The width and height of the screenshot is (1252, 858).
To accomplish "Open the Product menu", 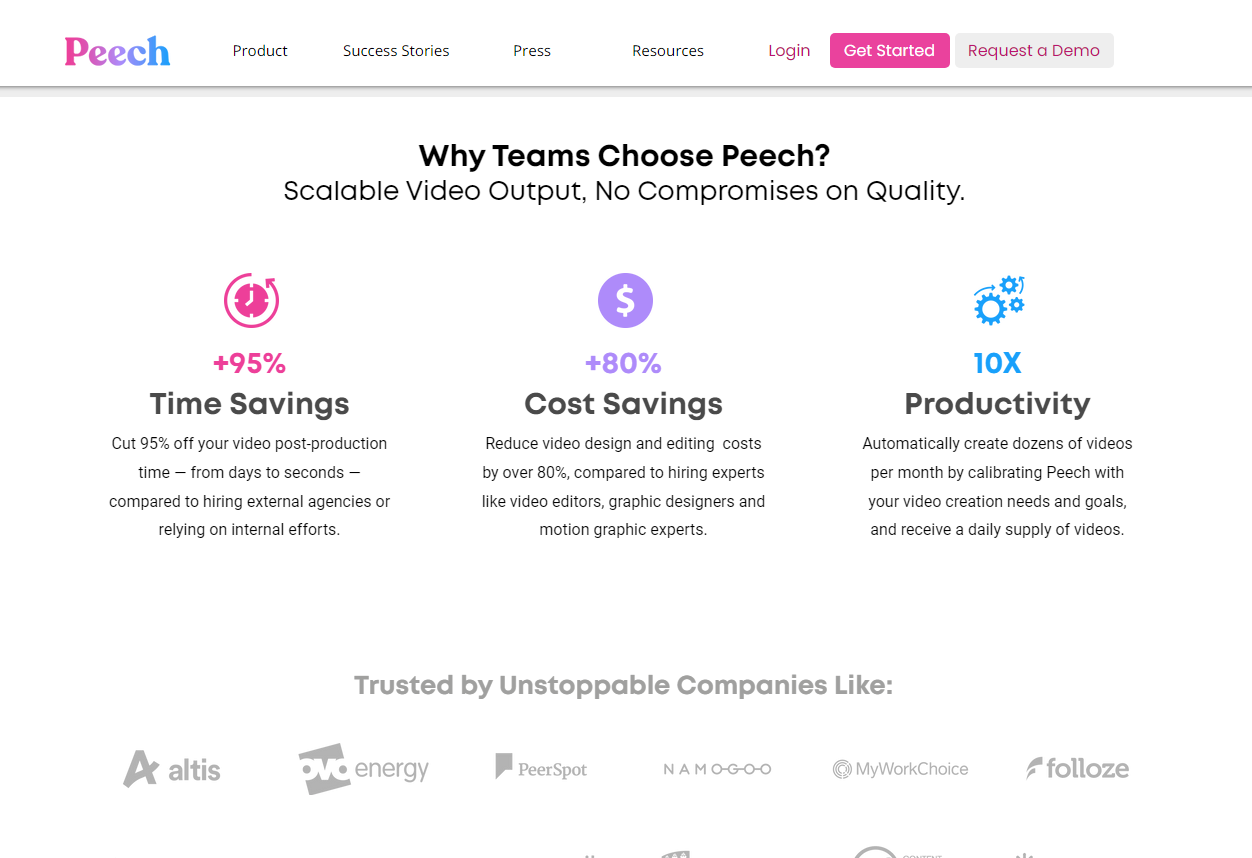I will [260, 51].
